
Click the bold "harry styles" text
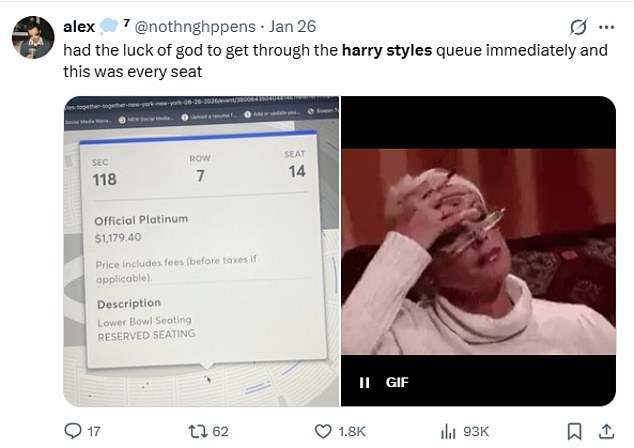[x=387, y=48]
